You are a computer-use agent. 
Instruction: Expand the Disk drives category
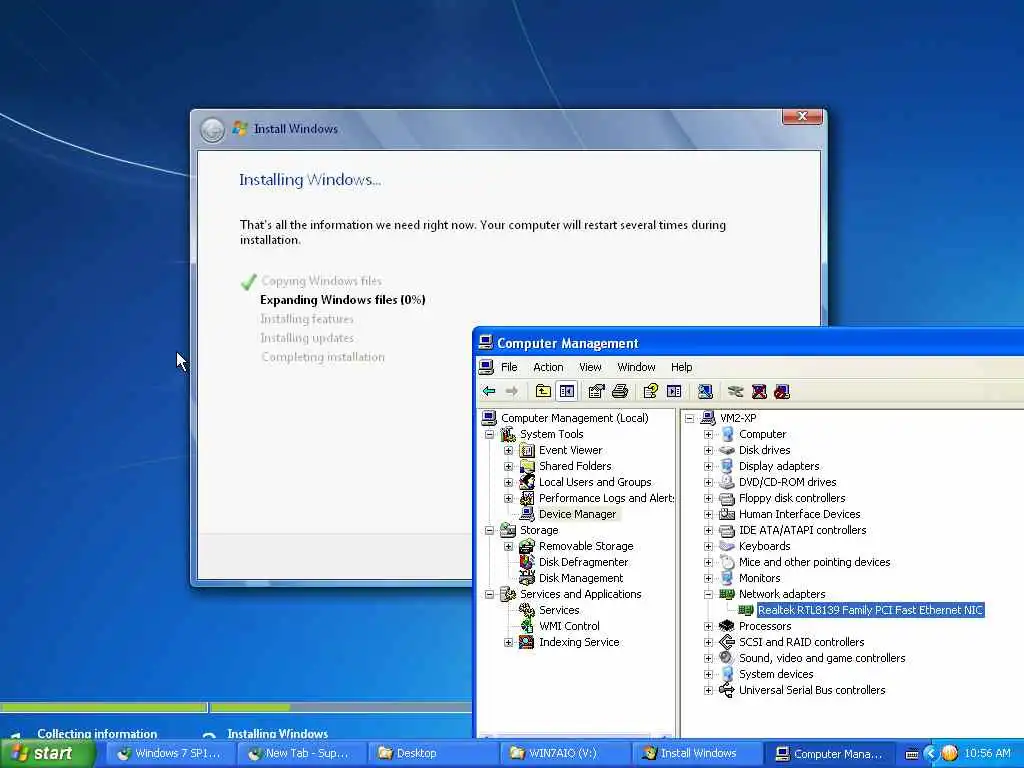[708, 450]
